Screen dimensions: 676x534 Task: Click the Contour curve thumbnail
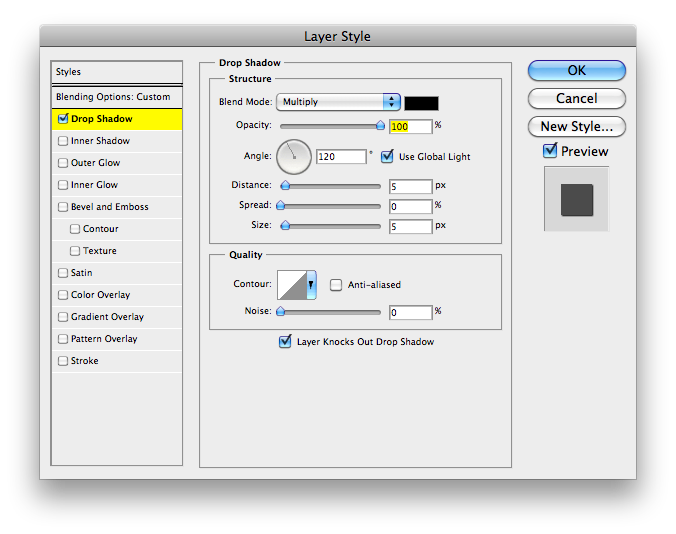291,285
